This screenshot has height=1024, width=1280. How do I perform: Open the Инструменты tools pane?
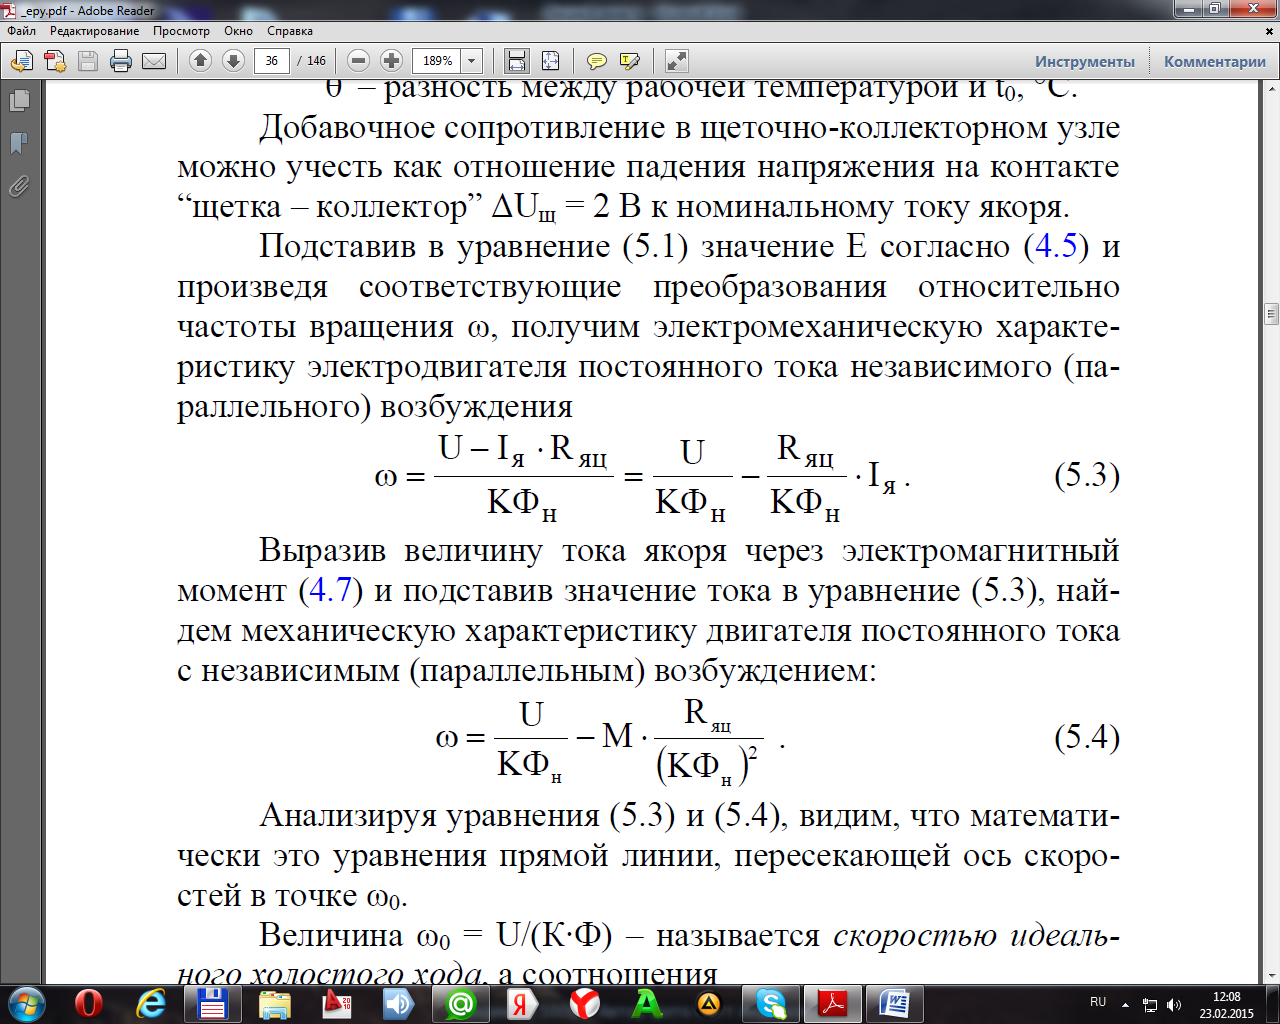[x=1085, y=62]
